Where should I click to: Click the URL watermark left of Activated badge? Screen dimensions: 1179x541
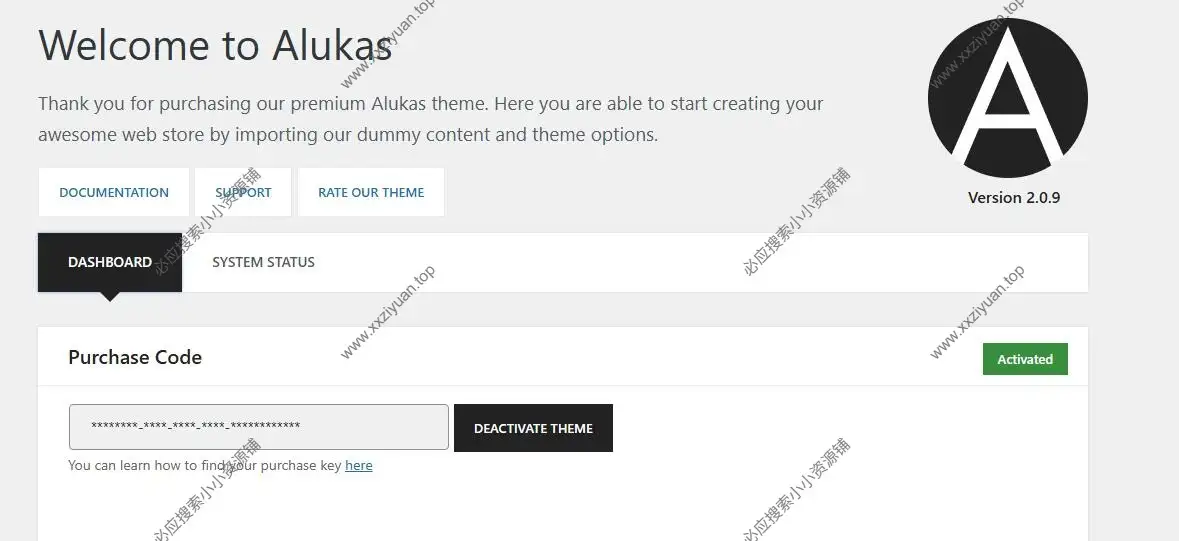[976, 313]
